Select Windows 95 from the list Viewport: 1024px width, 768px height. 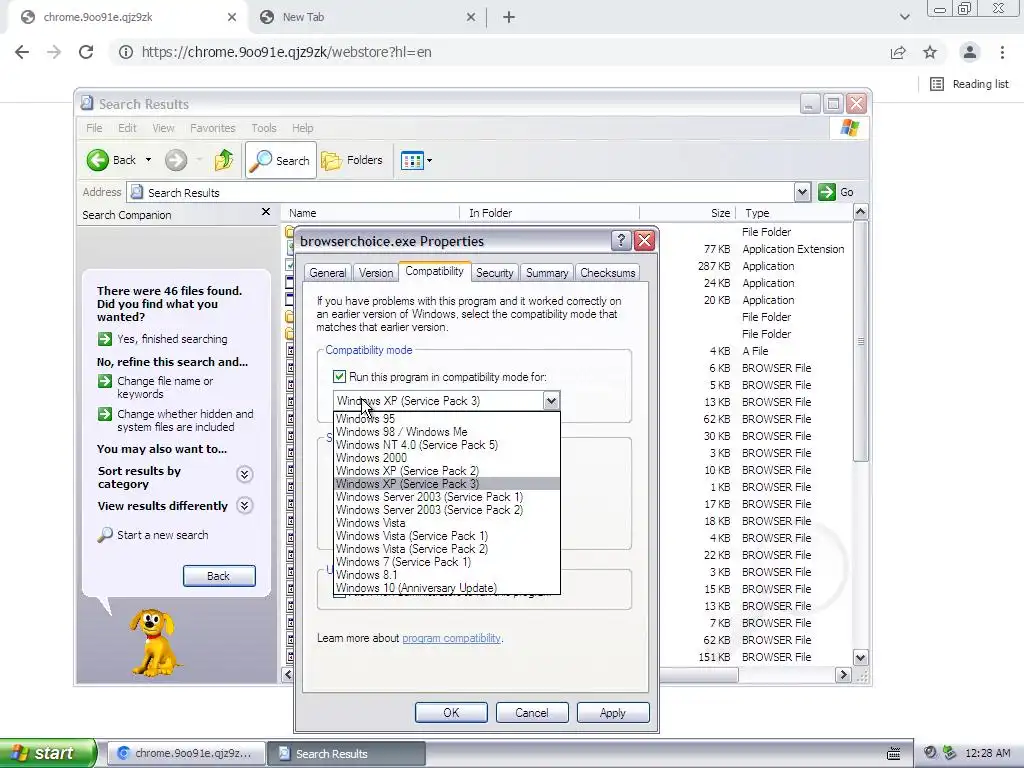pos(447,419)
